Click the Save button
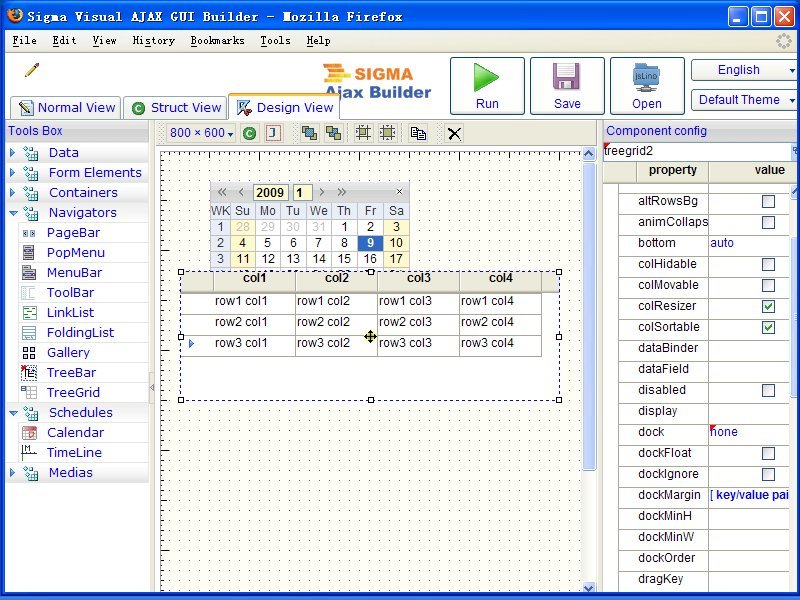The width and height of the screenshot is (800, 600). click(x=567, y=86)
